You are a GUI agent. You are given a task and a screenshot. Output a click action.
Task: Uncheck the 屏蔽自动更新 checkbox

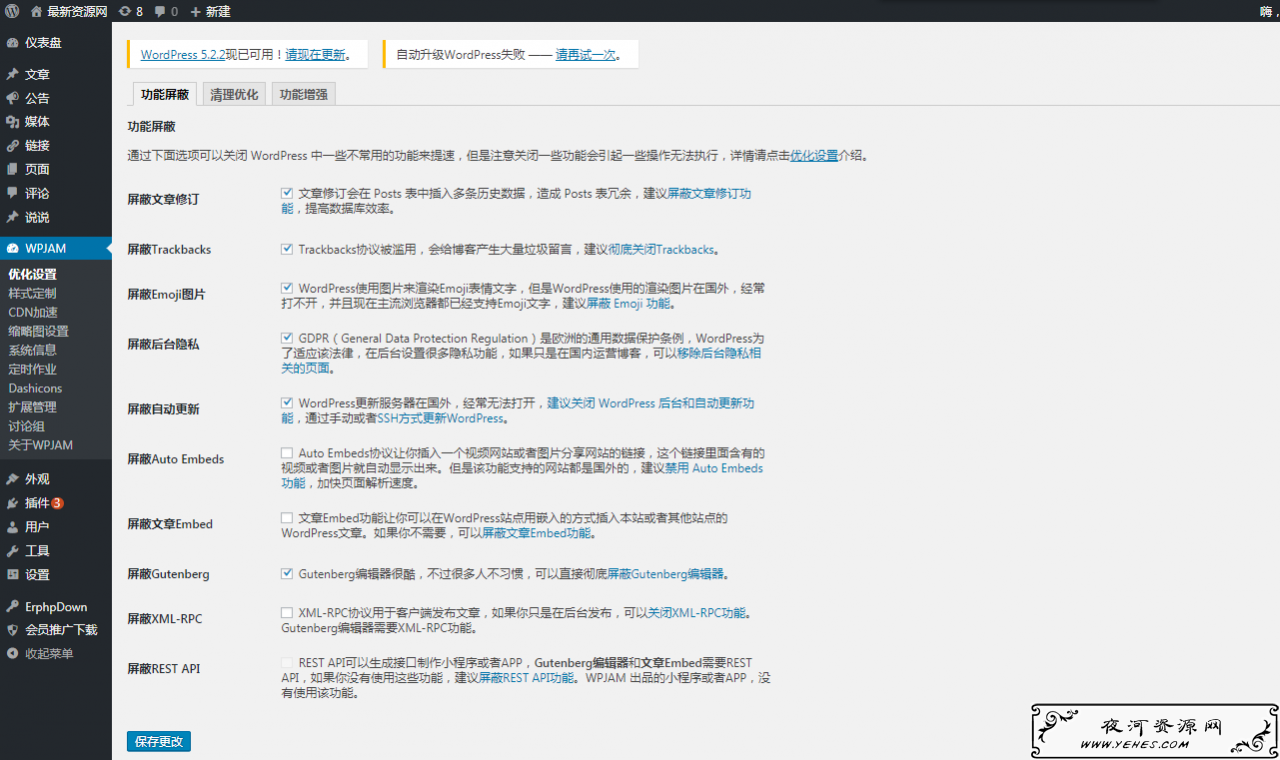(x=287, y=403)
